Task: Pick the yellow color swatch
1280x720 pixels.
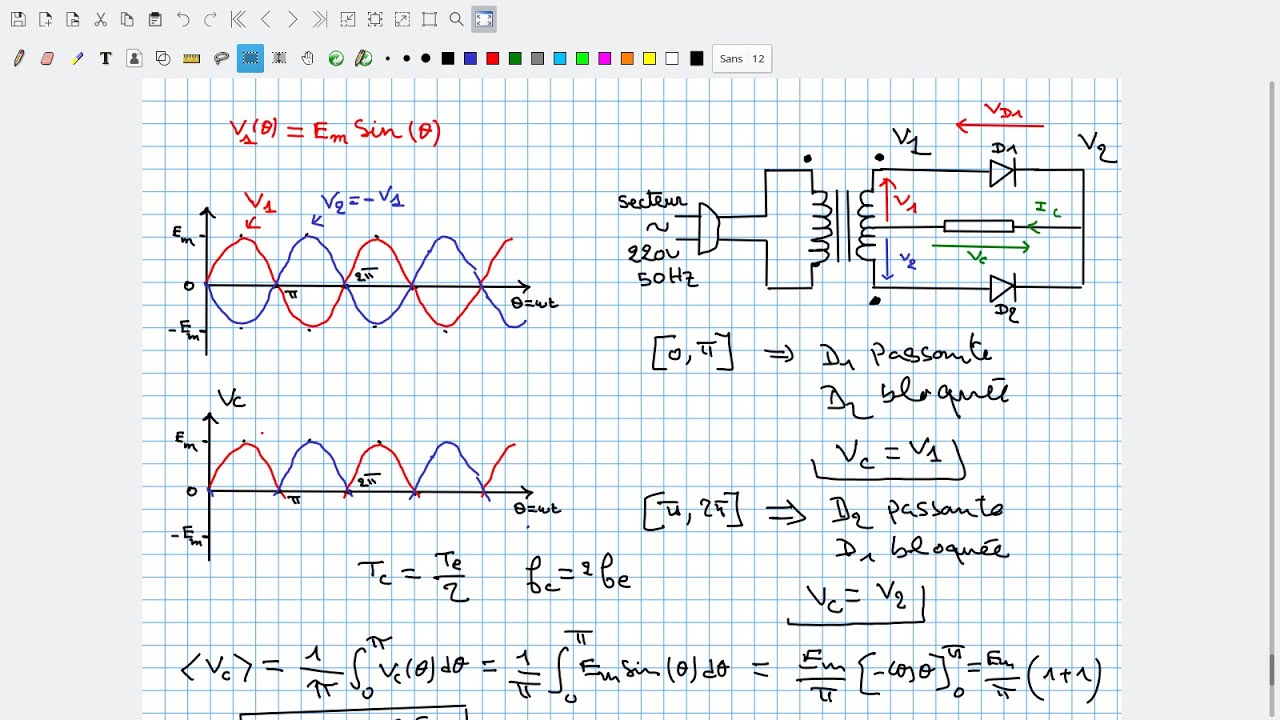Action: (x=649, y=59)
